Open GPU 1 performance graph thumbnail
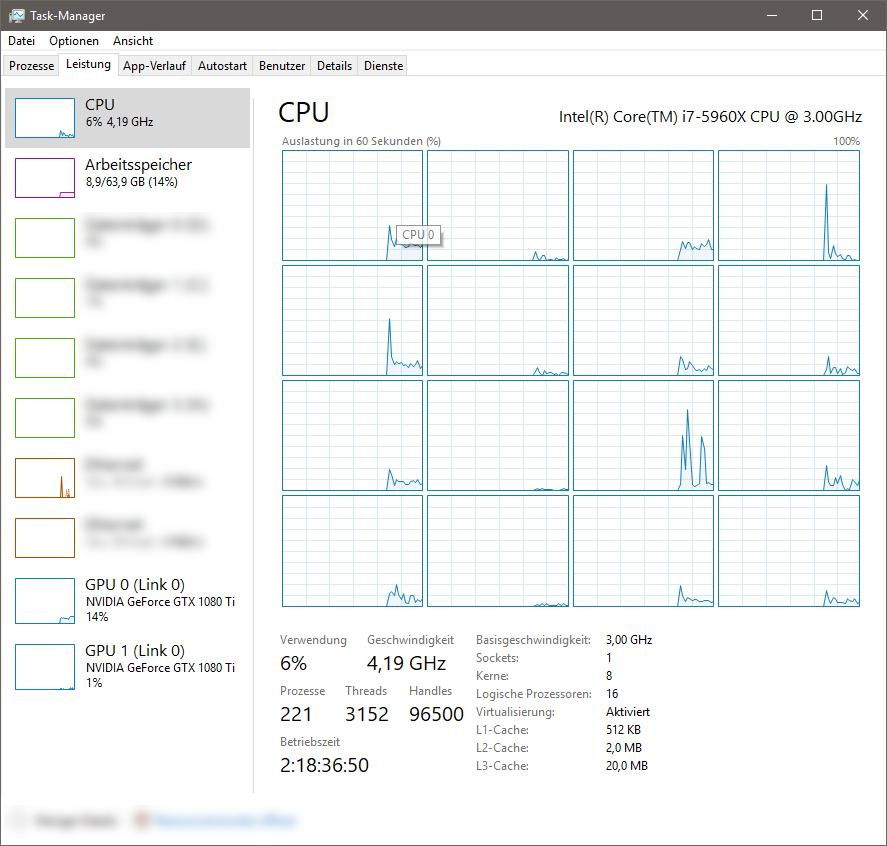Viewport: 887px width, 846px height. click(x=45, y=667)
